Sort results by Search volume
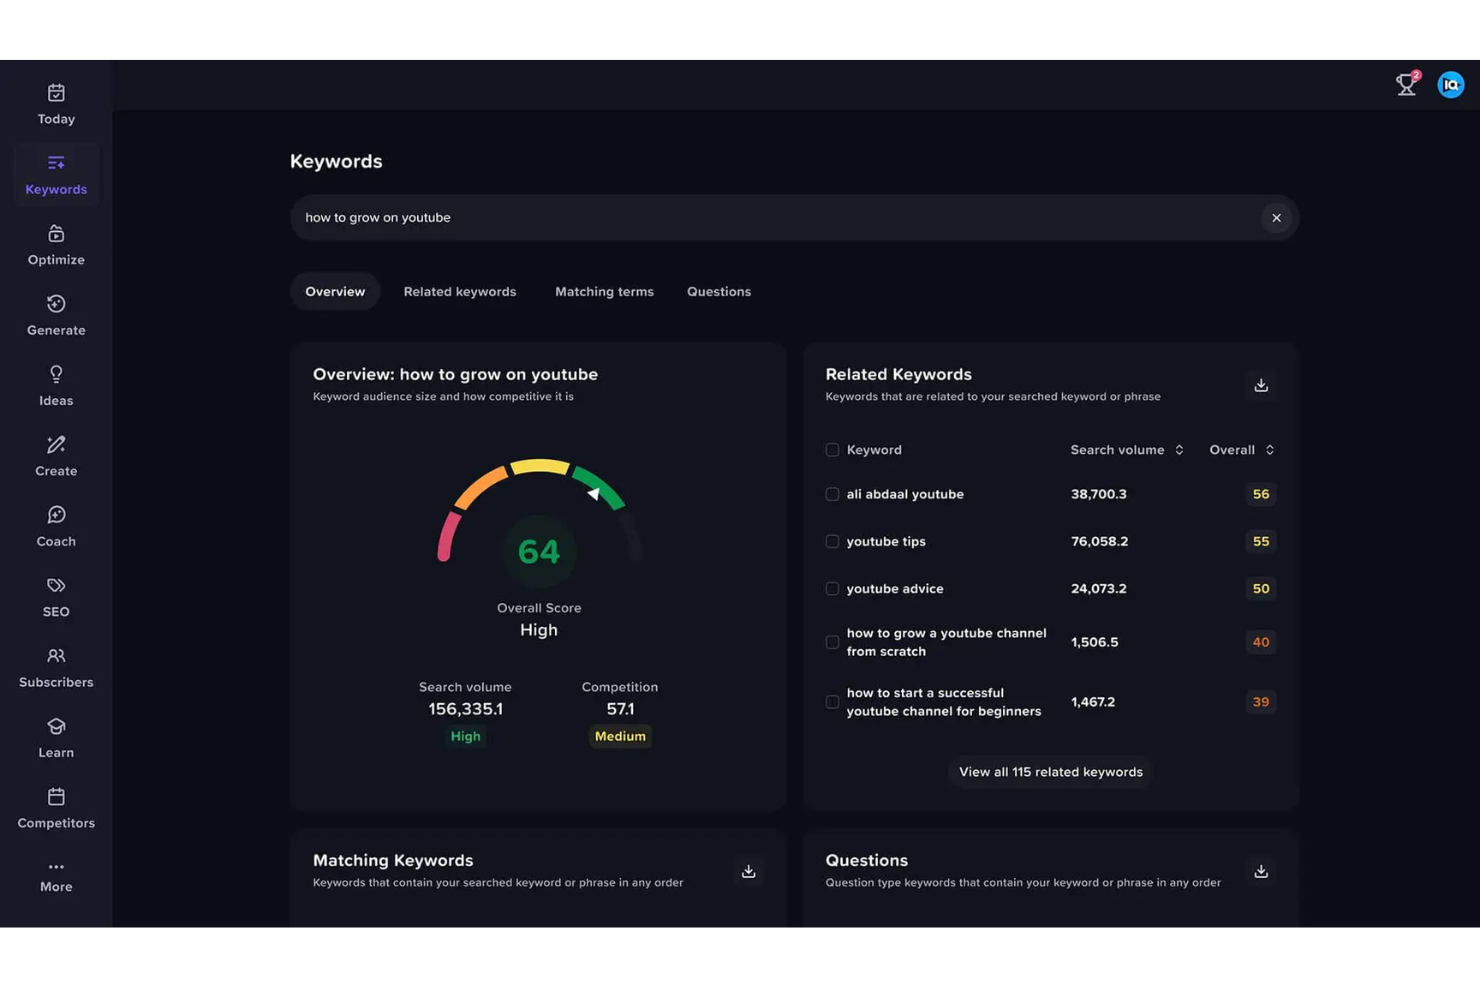This screenshot has width=1480, height=987. point(1178,449)
